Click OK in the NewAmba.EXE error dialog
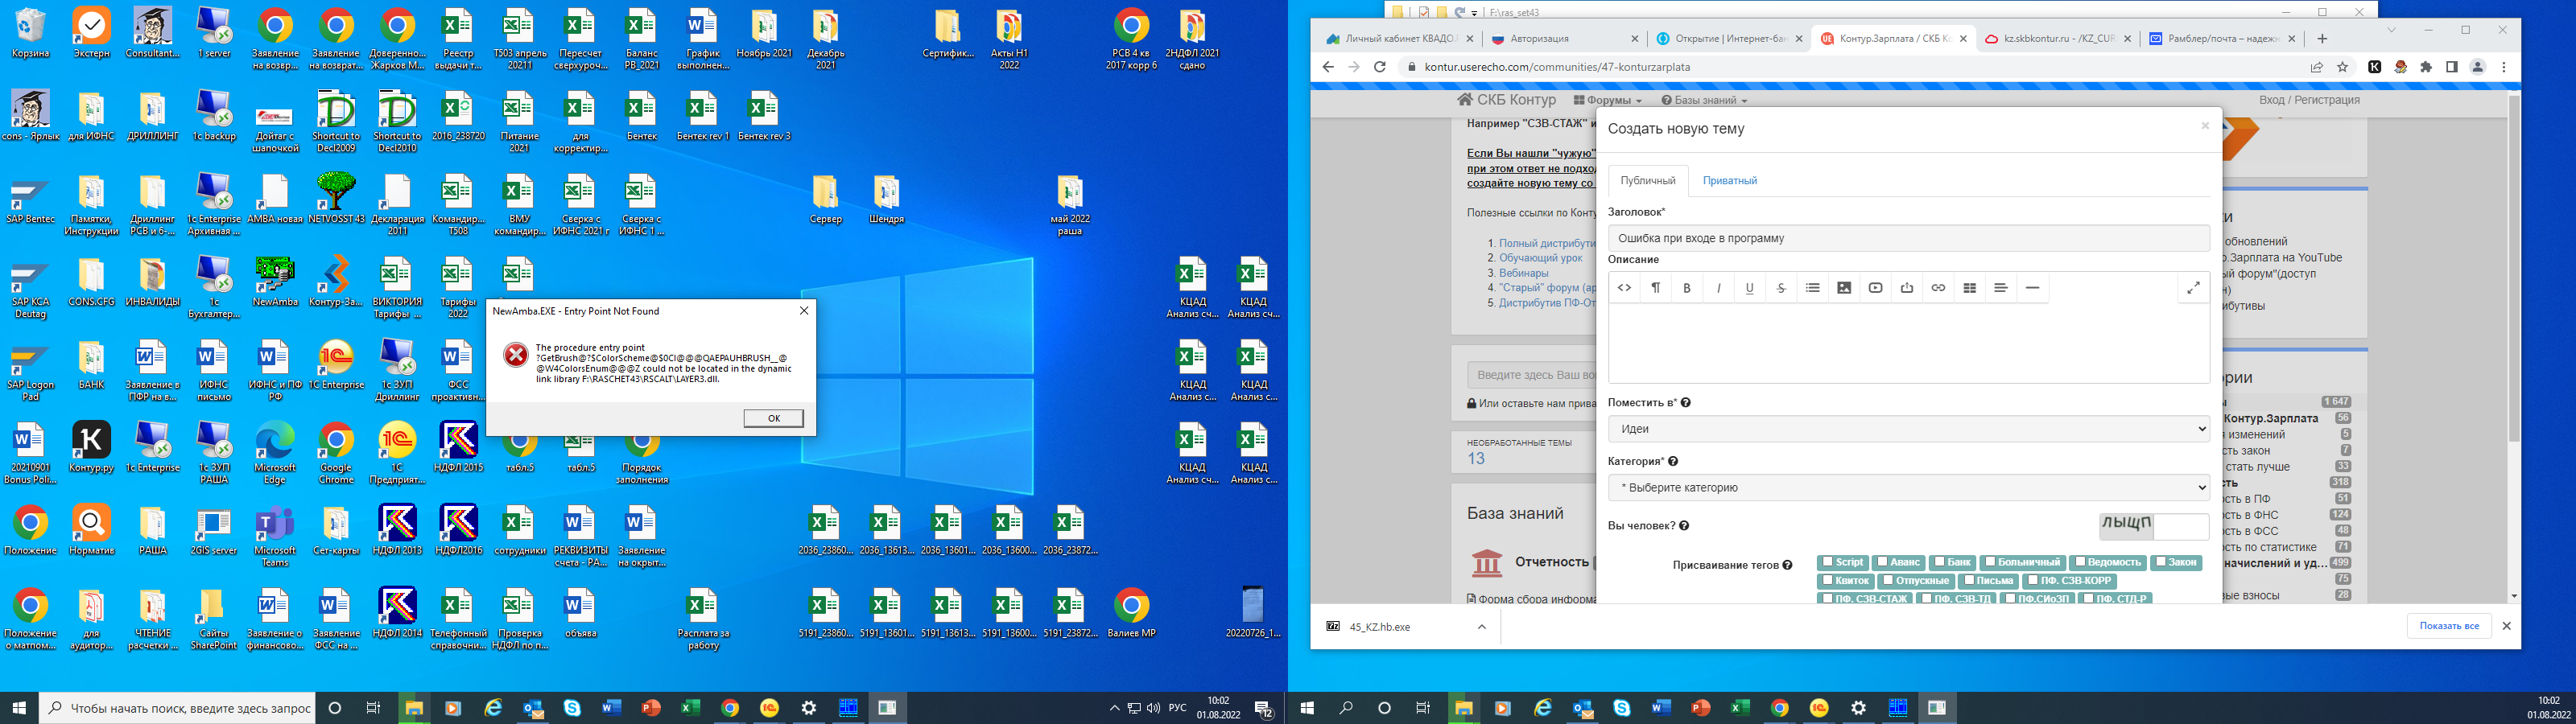 click(773, 418)
